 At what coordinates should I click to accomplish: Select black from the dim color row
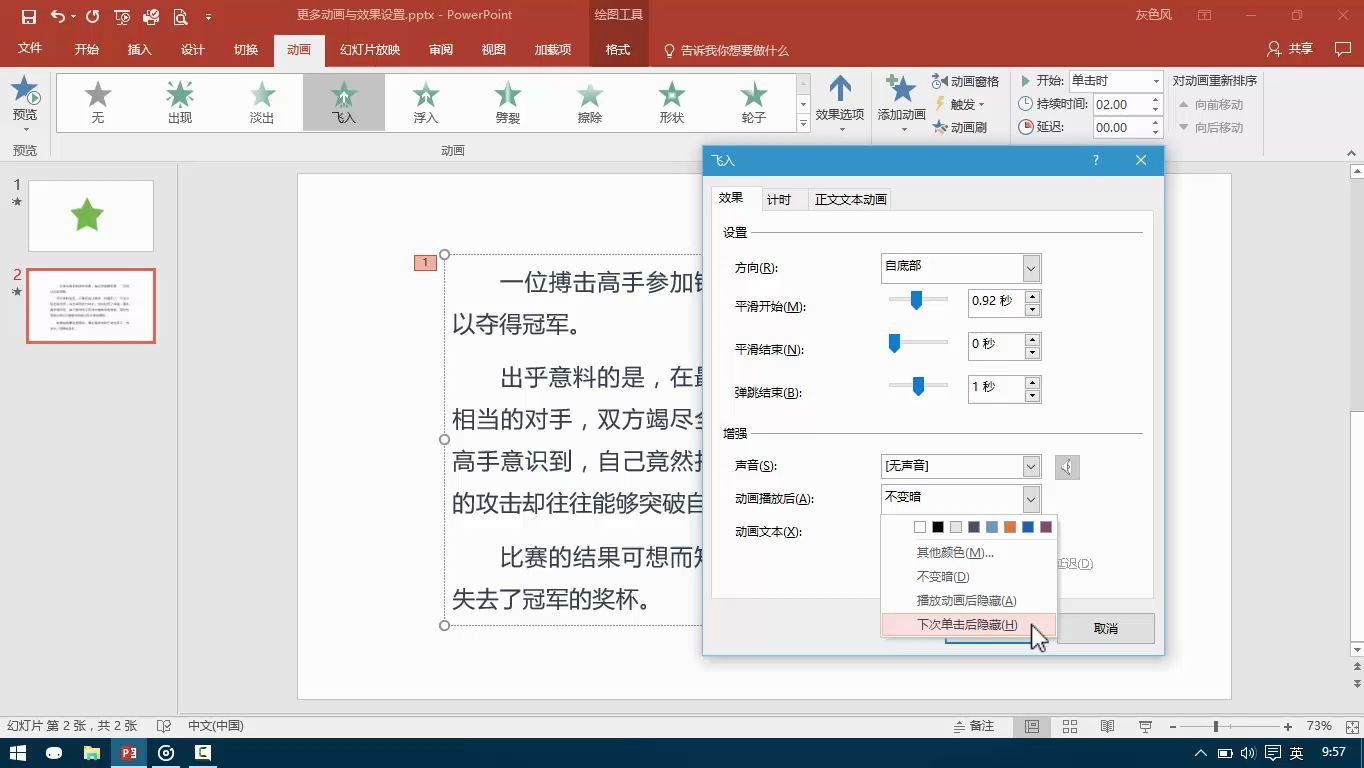(x=937, y=527)
